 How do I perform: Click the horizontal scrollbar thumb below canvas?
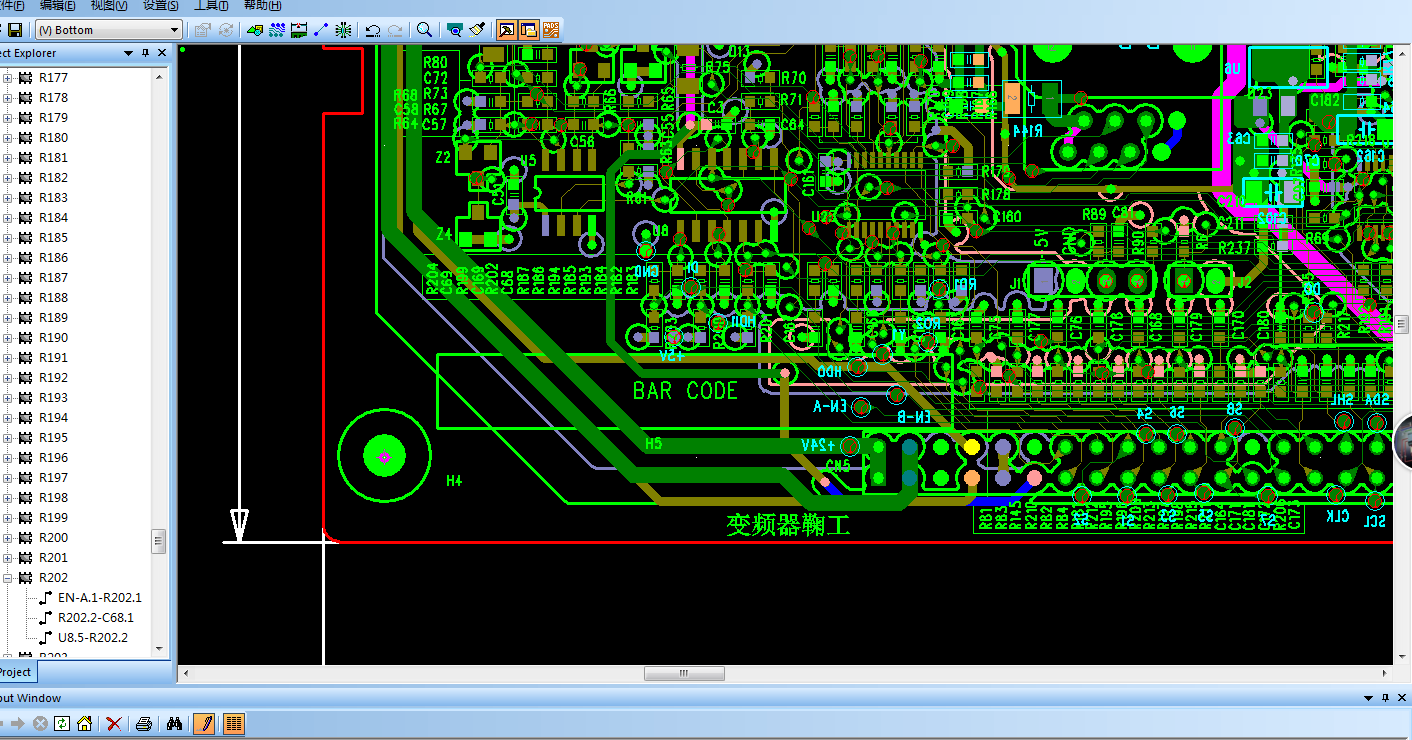[684, 674]
